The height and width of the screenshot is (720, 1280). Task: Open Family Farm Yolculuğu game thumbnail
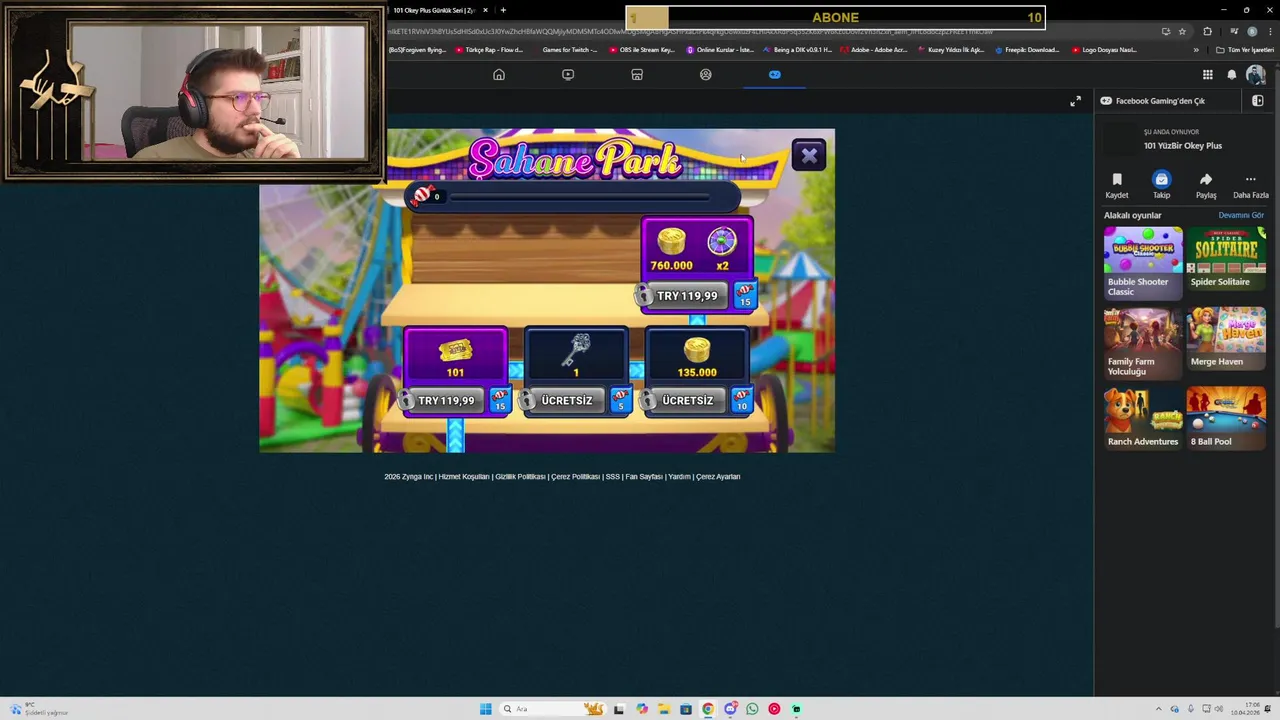click(x=1143, y=330)
